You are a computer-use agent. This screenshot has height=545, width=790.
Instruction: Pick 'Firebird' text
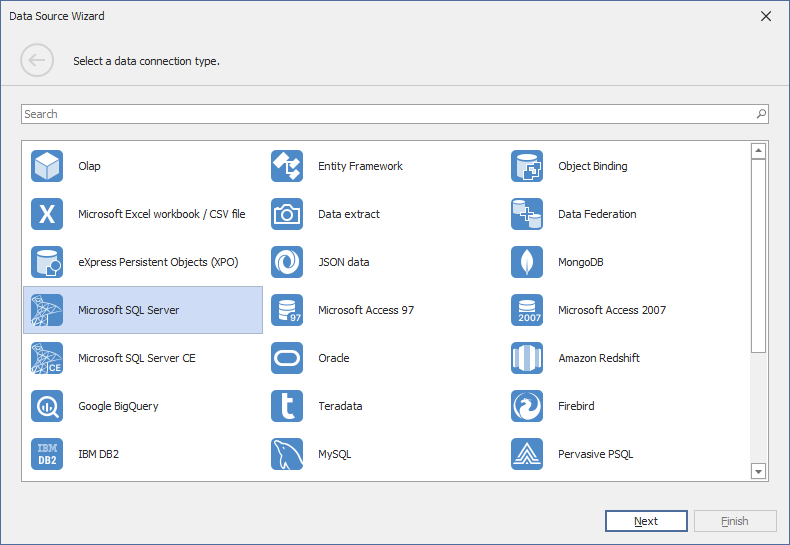point(576,406)
